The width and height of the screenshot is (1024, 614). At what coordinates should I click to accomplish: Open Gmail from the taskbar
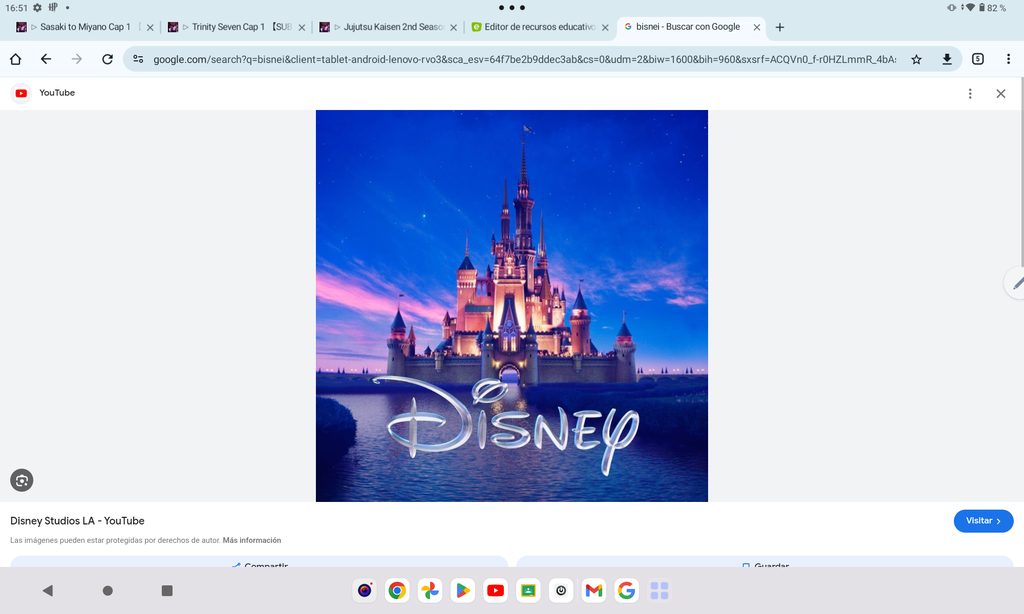[594, 590]
